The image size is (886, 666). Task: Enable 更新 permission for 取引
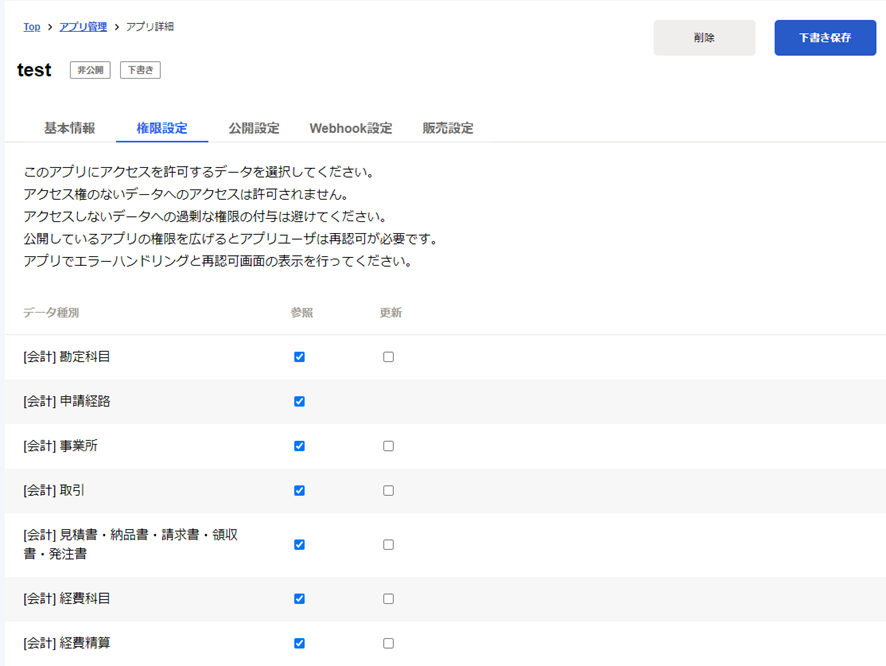pyautogui.click(x=388, y=491)
